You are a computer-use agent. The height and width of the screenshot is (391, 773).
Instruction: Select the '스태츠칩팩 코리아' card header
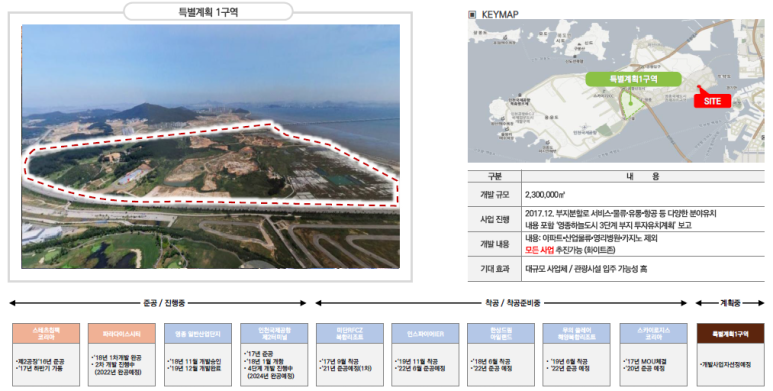tap(46, 333)
